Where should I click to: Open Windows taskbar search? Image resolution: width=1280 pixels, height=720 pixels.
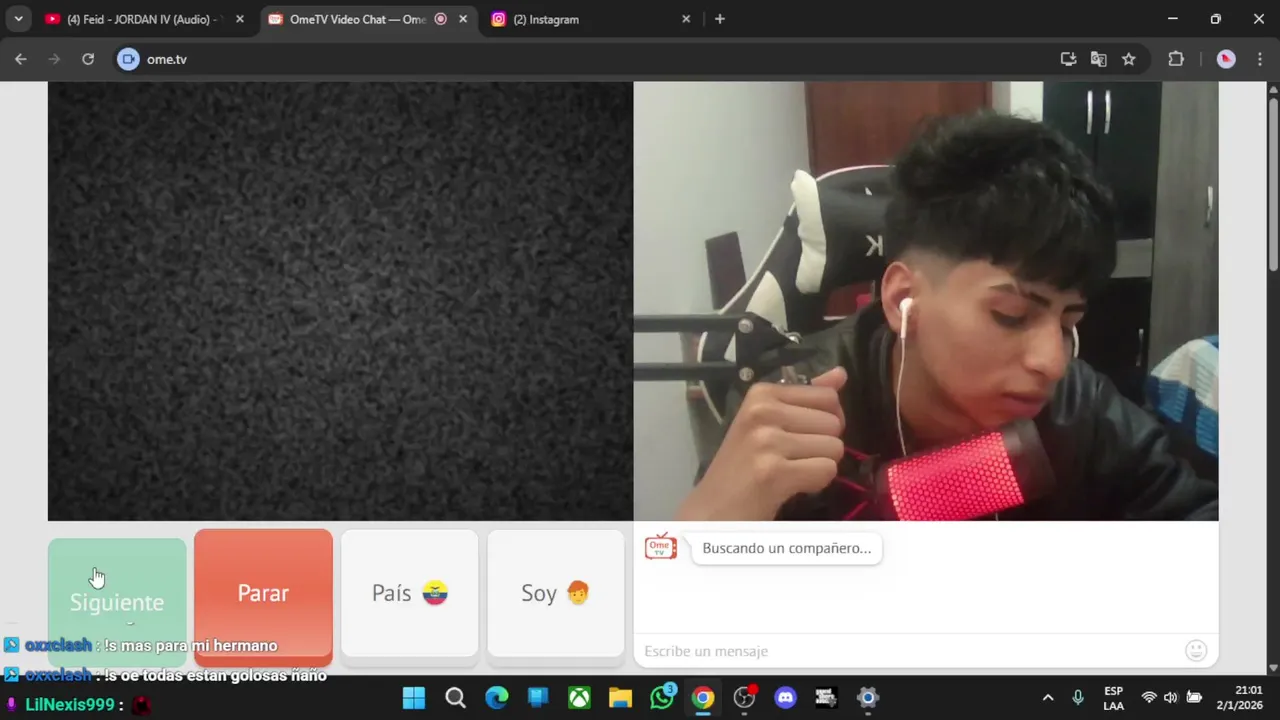[x=455, y=698]
